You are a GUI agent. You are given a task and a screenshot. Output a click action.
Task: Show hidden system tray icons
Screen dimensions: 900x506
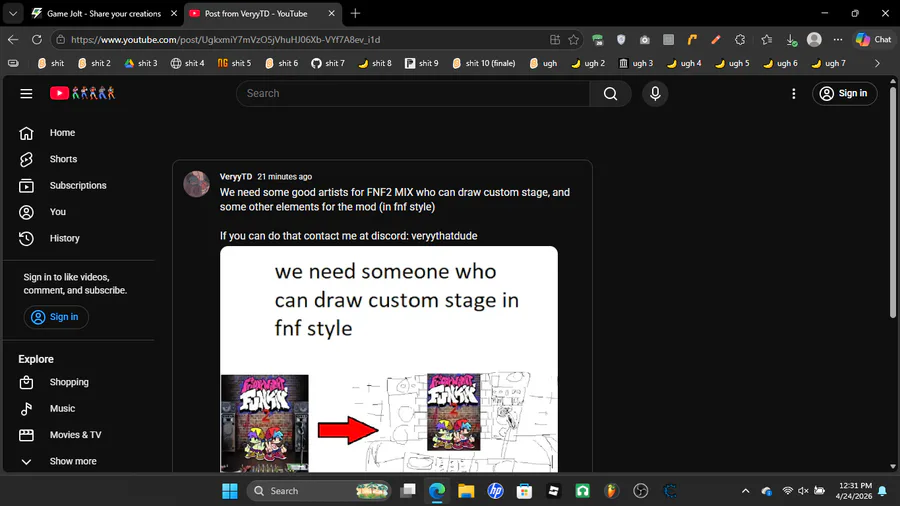point(746,491)
